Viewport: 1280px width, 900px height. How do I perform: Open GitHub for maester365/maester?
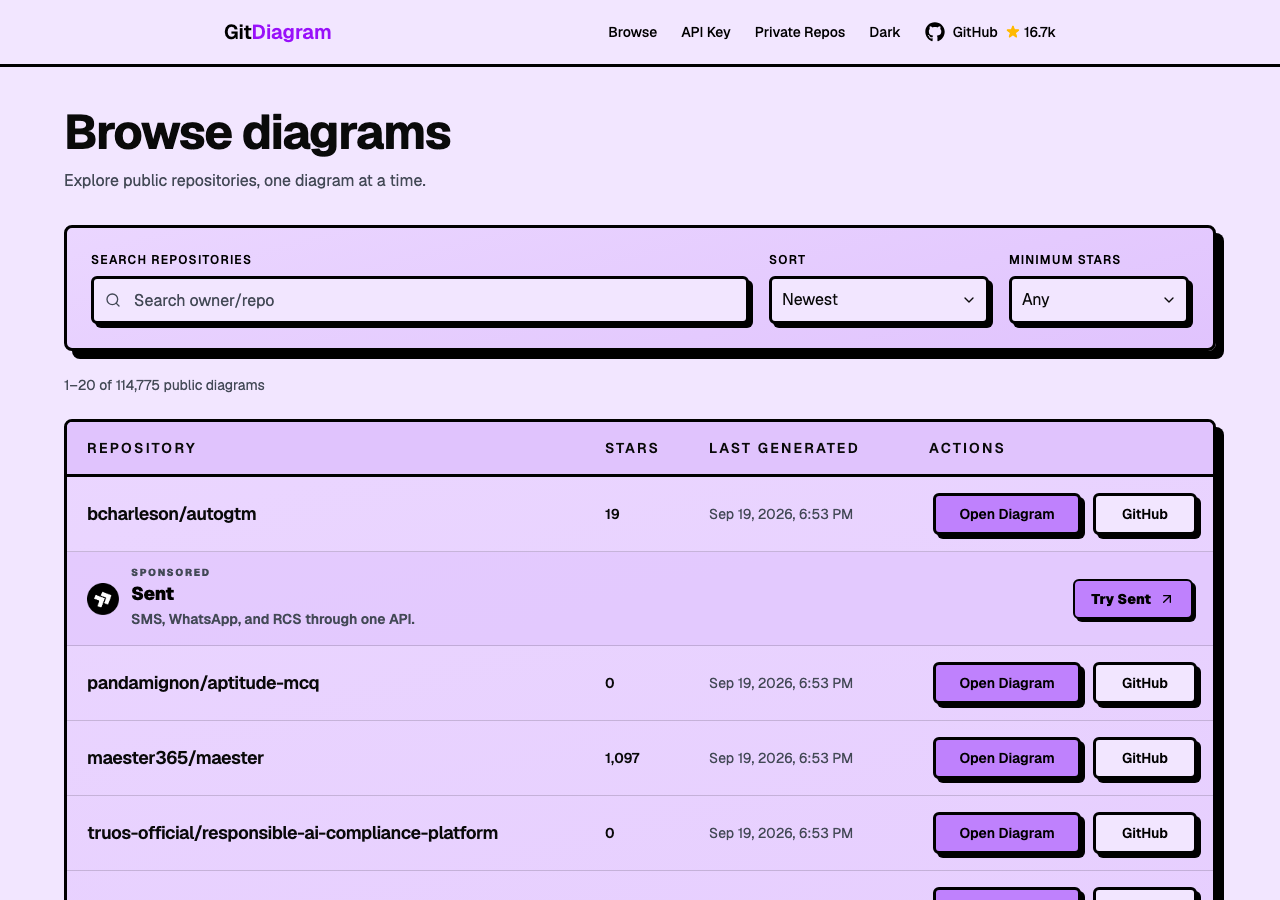pyautogui.click(x=1145, y=758)
